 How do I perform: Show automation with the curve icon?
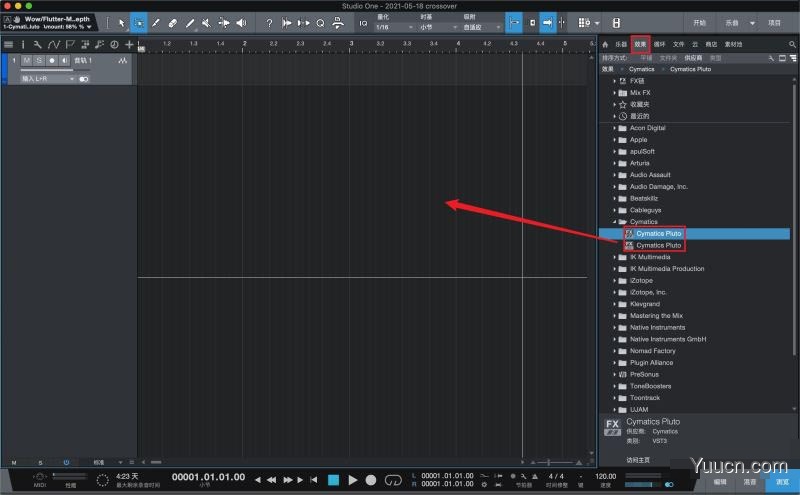coord(54,44)
